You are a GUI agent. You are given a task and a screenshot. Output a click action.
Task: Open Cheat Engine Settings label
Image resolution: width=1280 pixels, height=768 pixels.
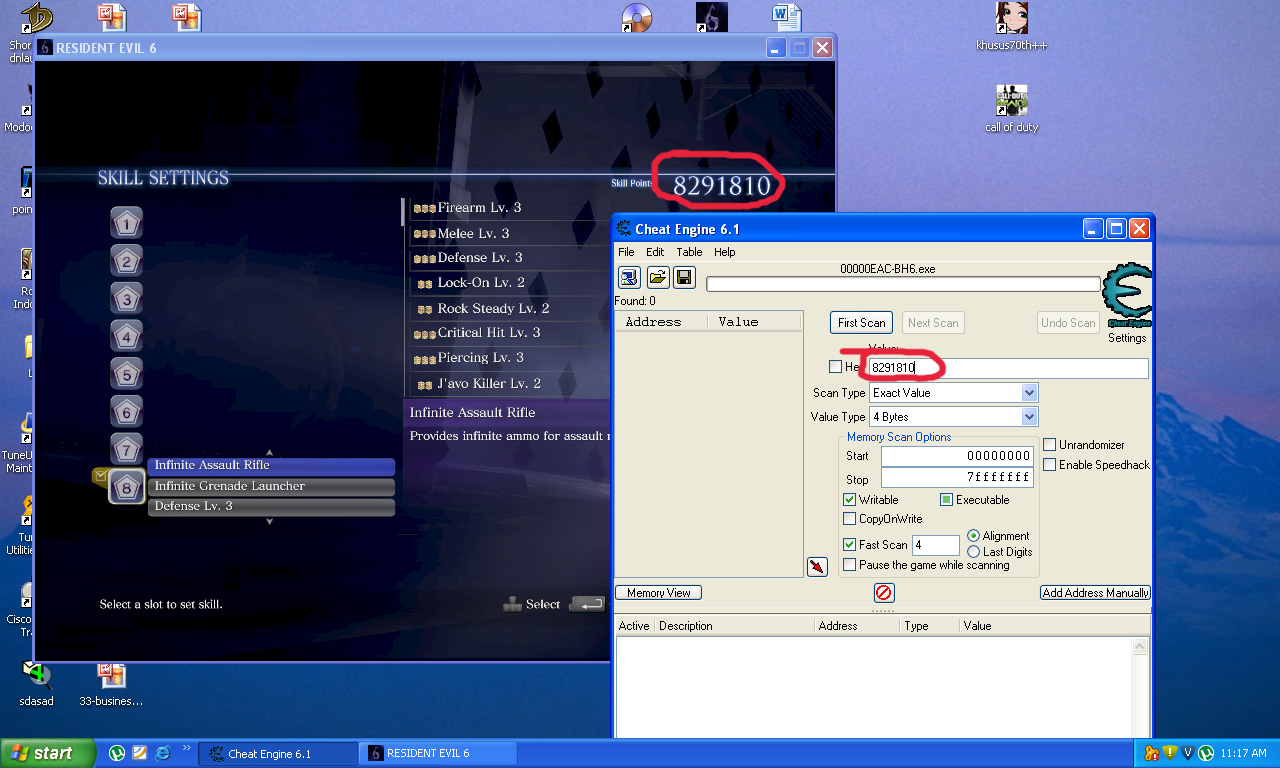tap(1127, 338)
